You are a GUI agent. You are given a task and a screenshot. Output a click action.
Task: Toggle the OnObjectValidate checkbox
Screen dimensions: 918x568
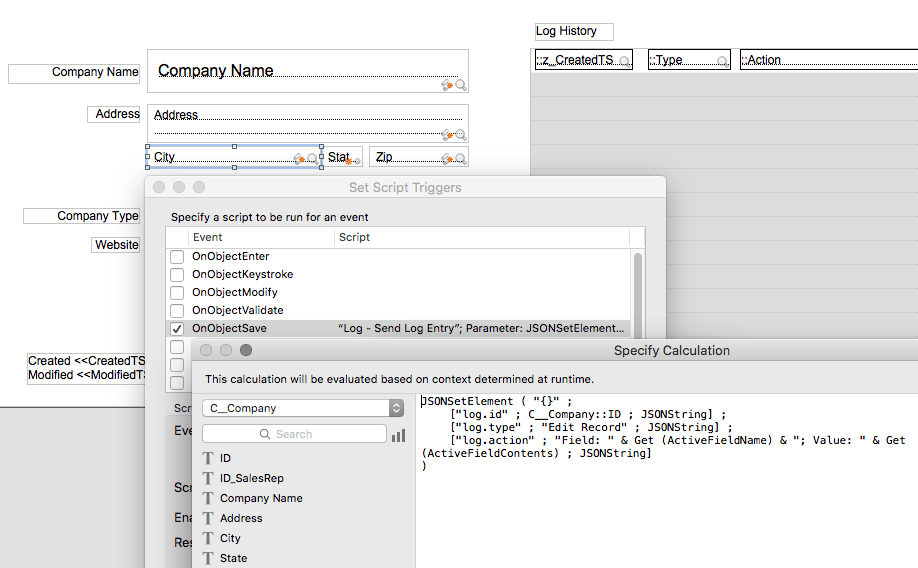point(177,310)
